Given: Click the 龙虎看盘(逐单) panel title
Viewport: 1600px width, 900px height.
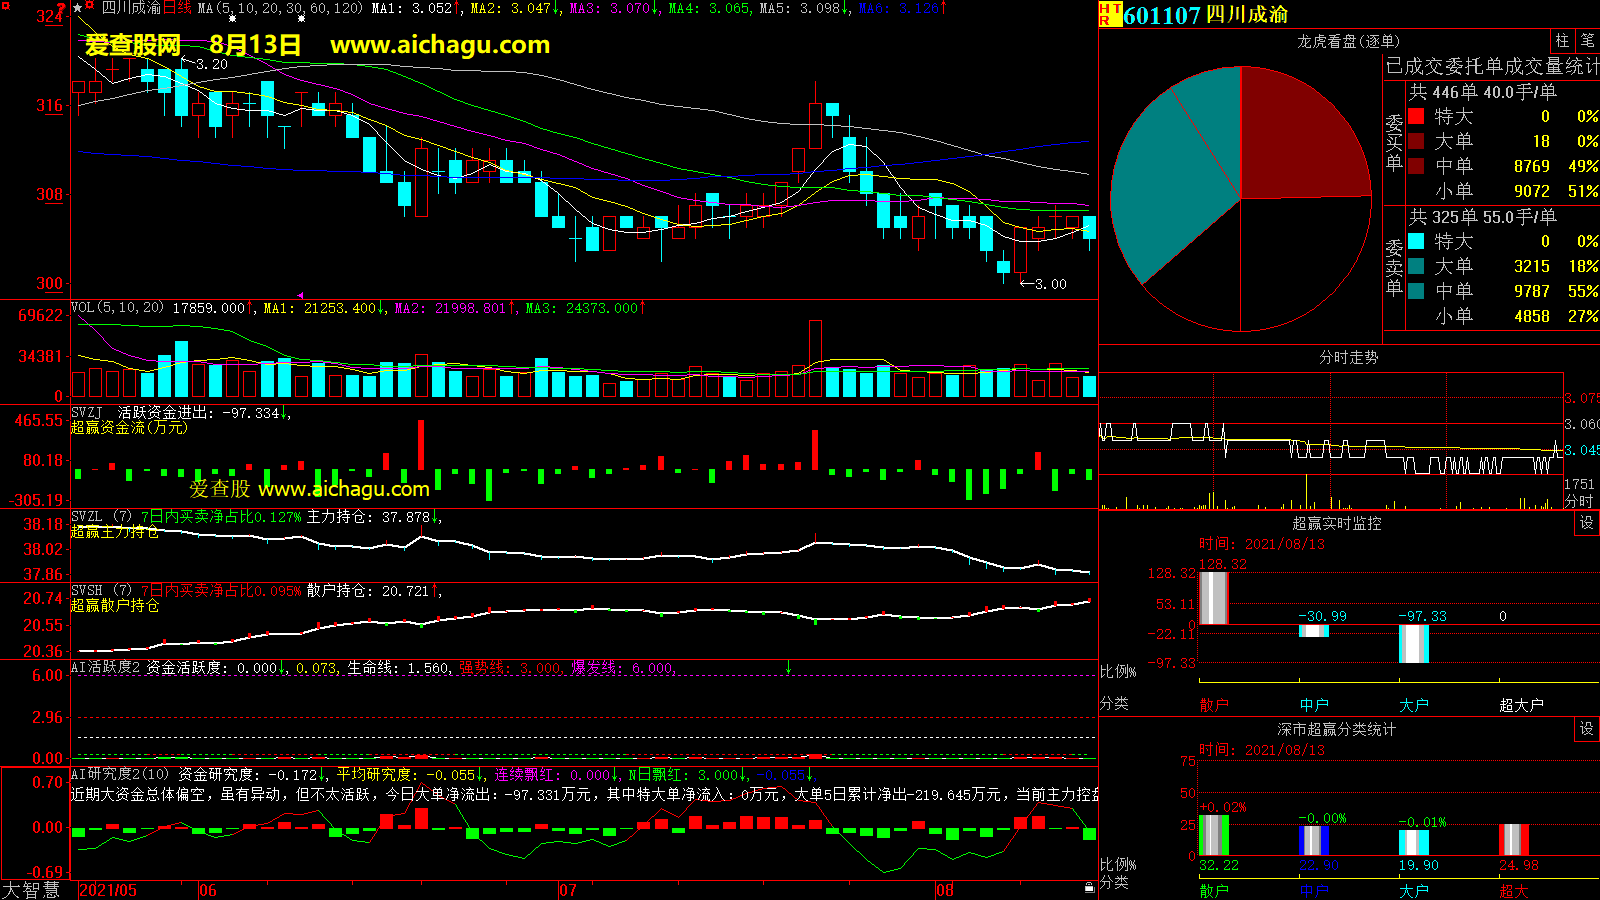Looking at the screenshot, I should [1348, 41].
